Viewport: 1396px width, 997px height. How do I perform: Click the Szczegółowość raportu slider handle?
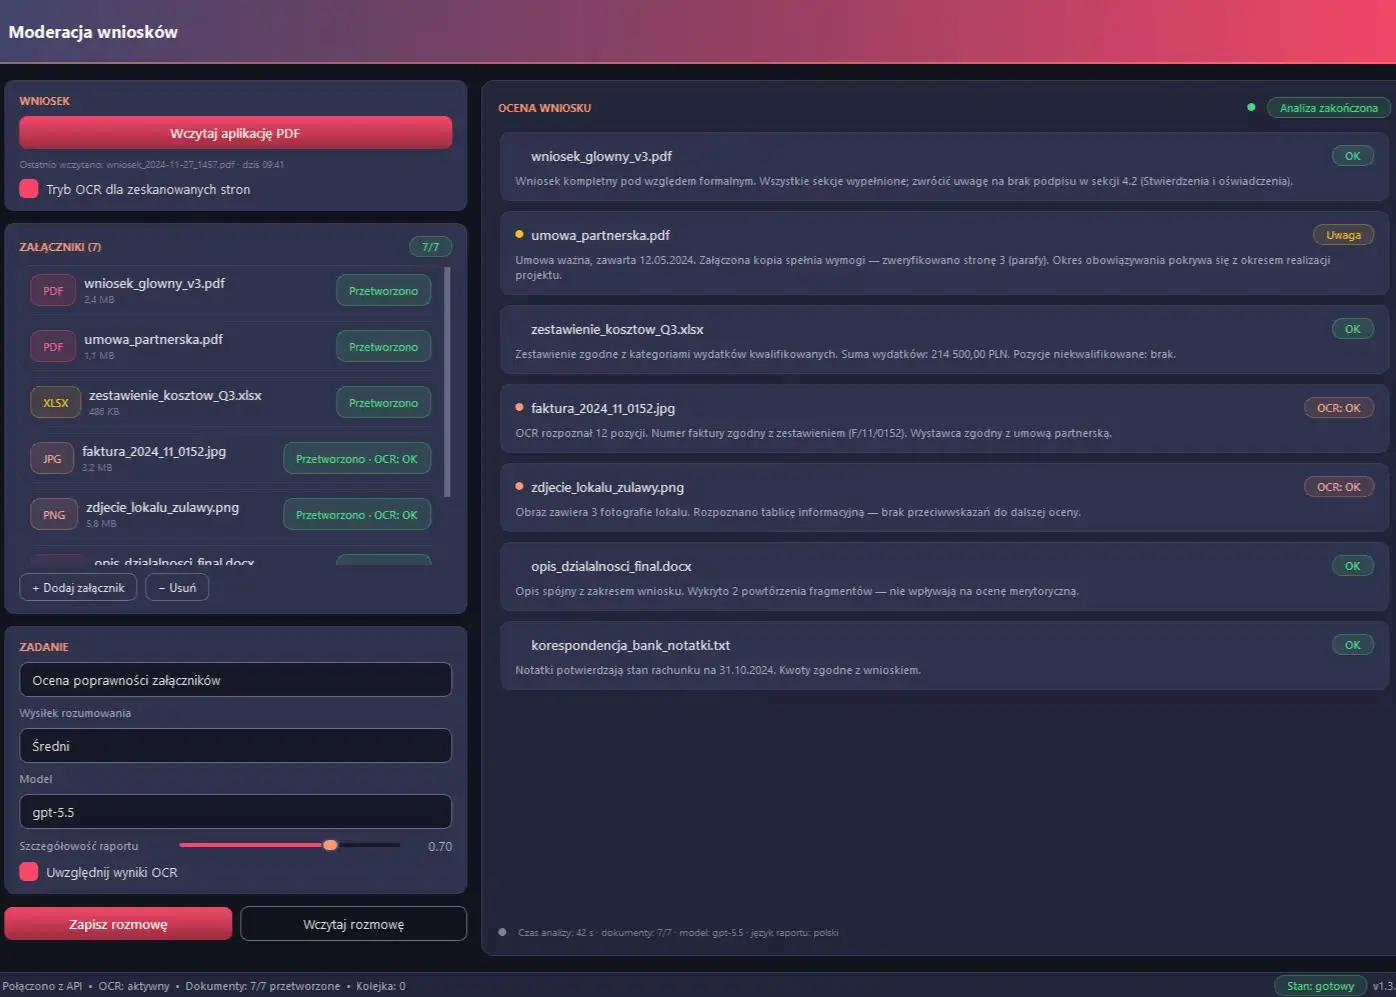tap(330, 845)
